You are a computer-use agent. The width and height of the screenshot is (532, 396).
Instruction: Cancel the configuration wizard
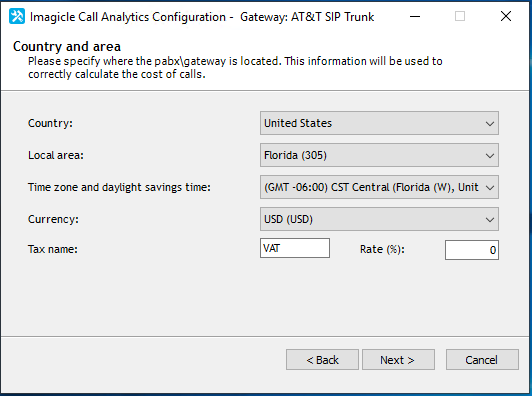pos(482,360)
